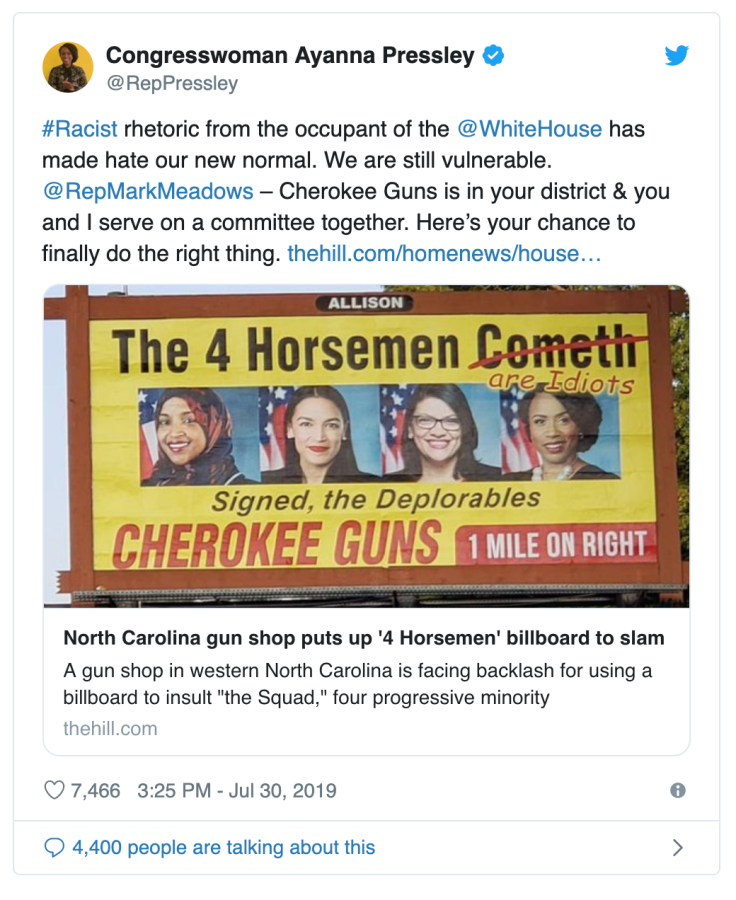Click the Twitter bird icon
736x900 pixels.
click(677, 57)
